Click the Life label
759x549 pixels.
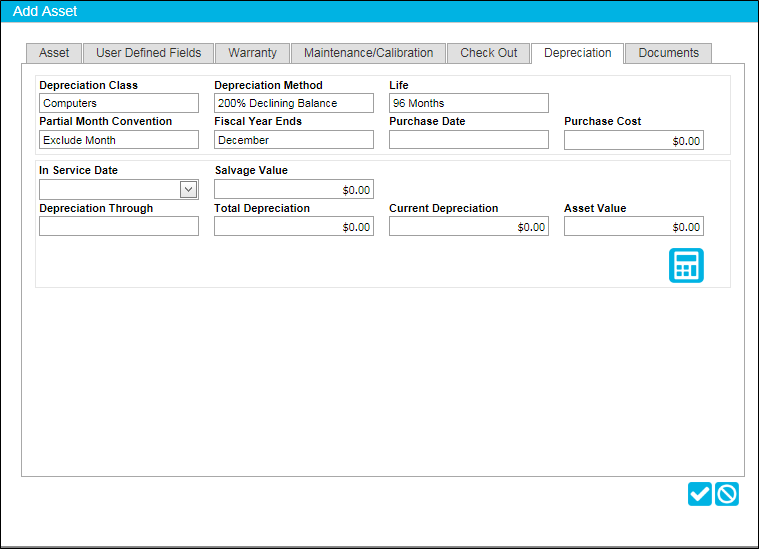tap(398, 85)
